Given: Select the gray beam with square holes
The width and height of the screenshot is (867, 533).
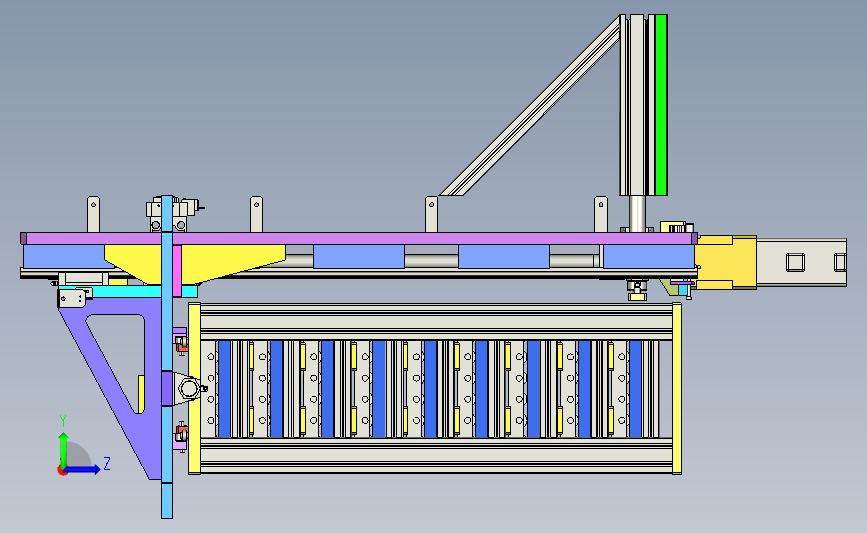Looking at the screenshot, I should (801, 263).
